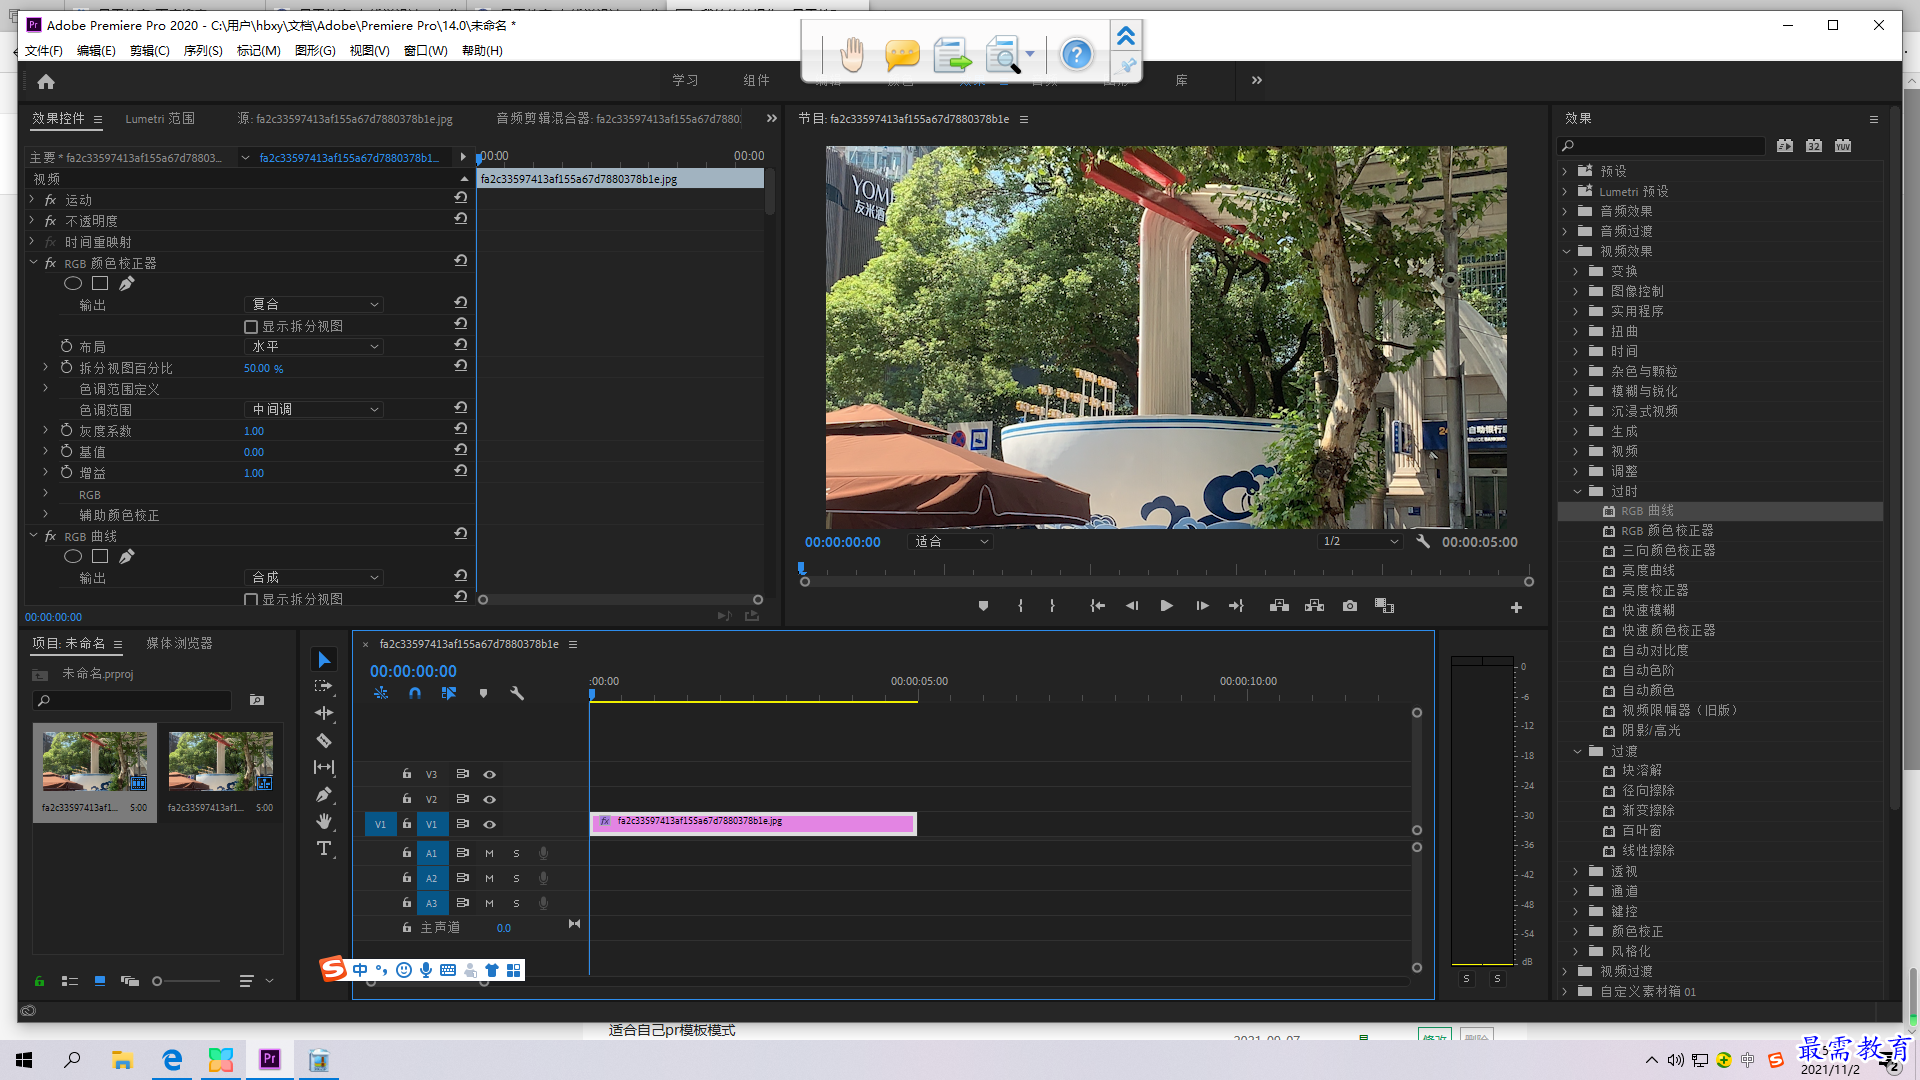Reset the 运动 effect
Viewport: 1920px width, 1080px height.
(460, 198)
